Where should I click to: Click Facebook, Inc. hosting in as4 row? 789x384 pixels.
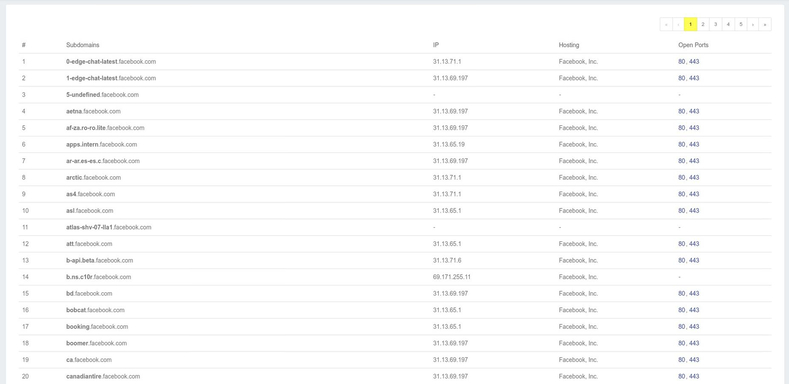[x=578, y=194]
